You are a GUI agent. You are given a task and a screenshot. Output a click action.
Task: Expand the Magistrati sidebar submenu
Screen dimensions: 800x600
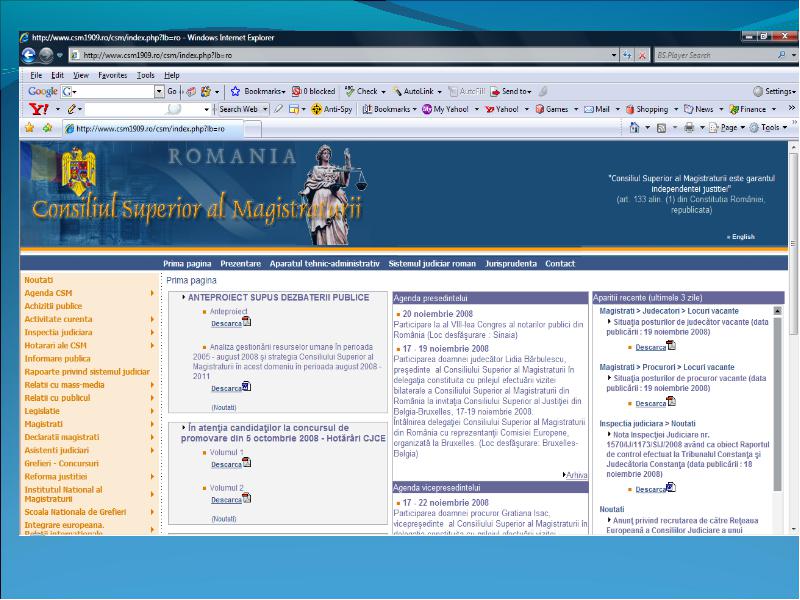(152, 424)
